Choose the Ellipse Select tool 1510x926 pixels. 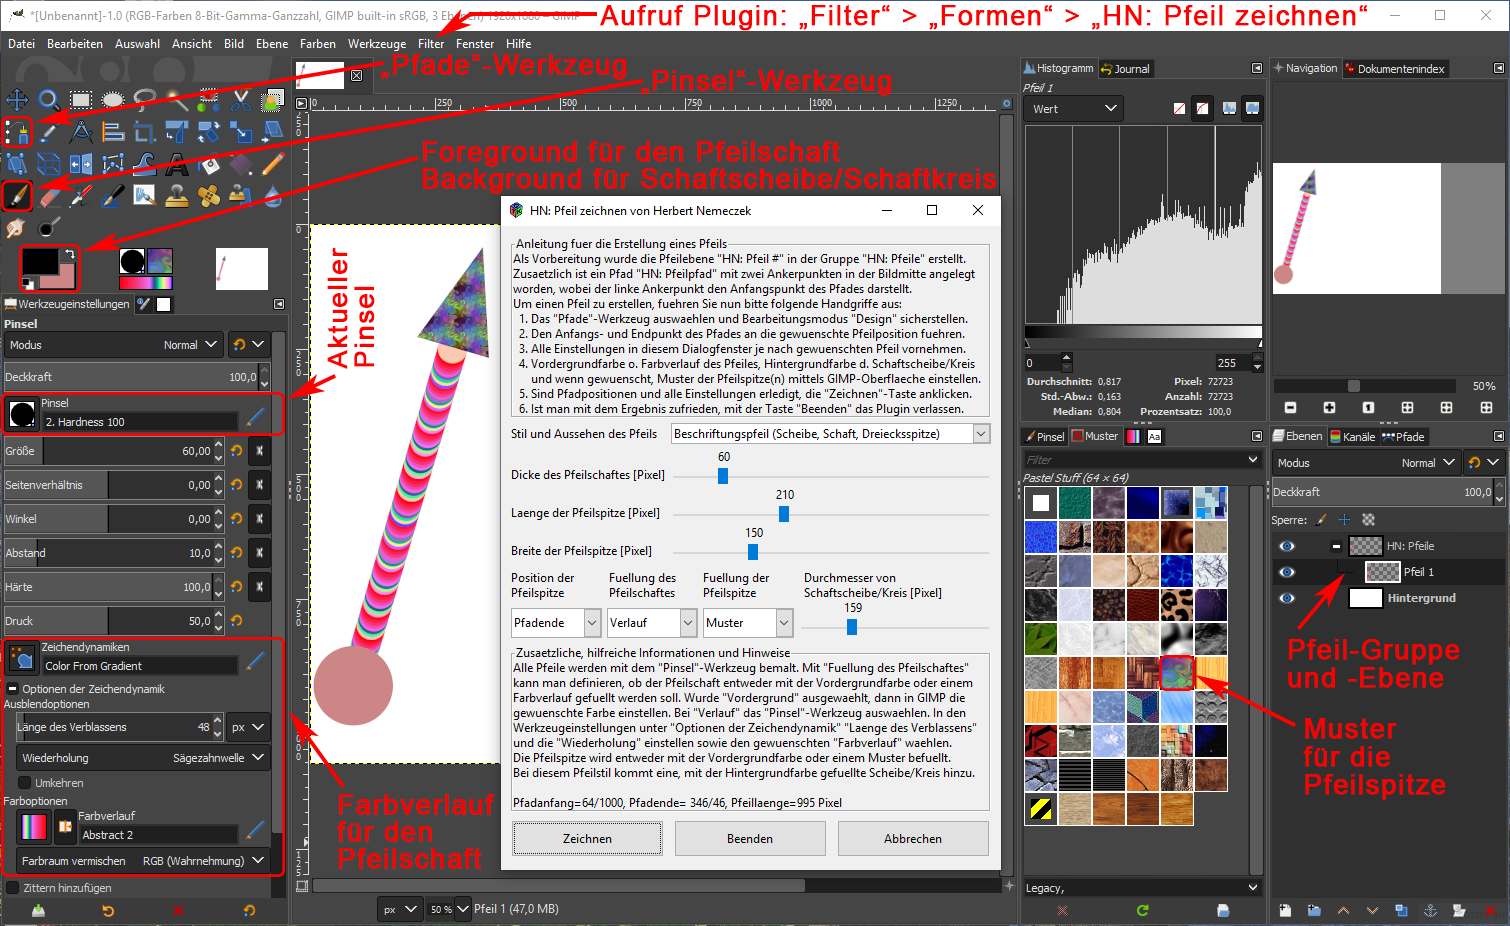click(x=113, y=100)
